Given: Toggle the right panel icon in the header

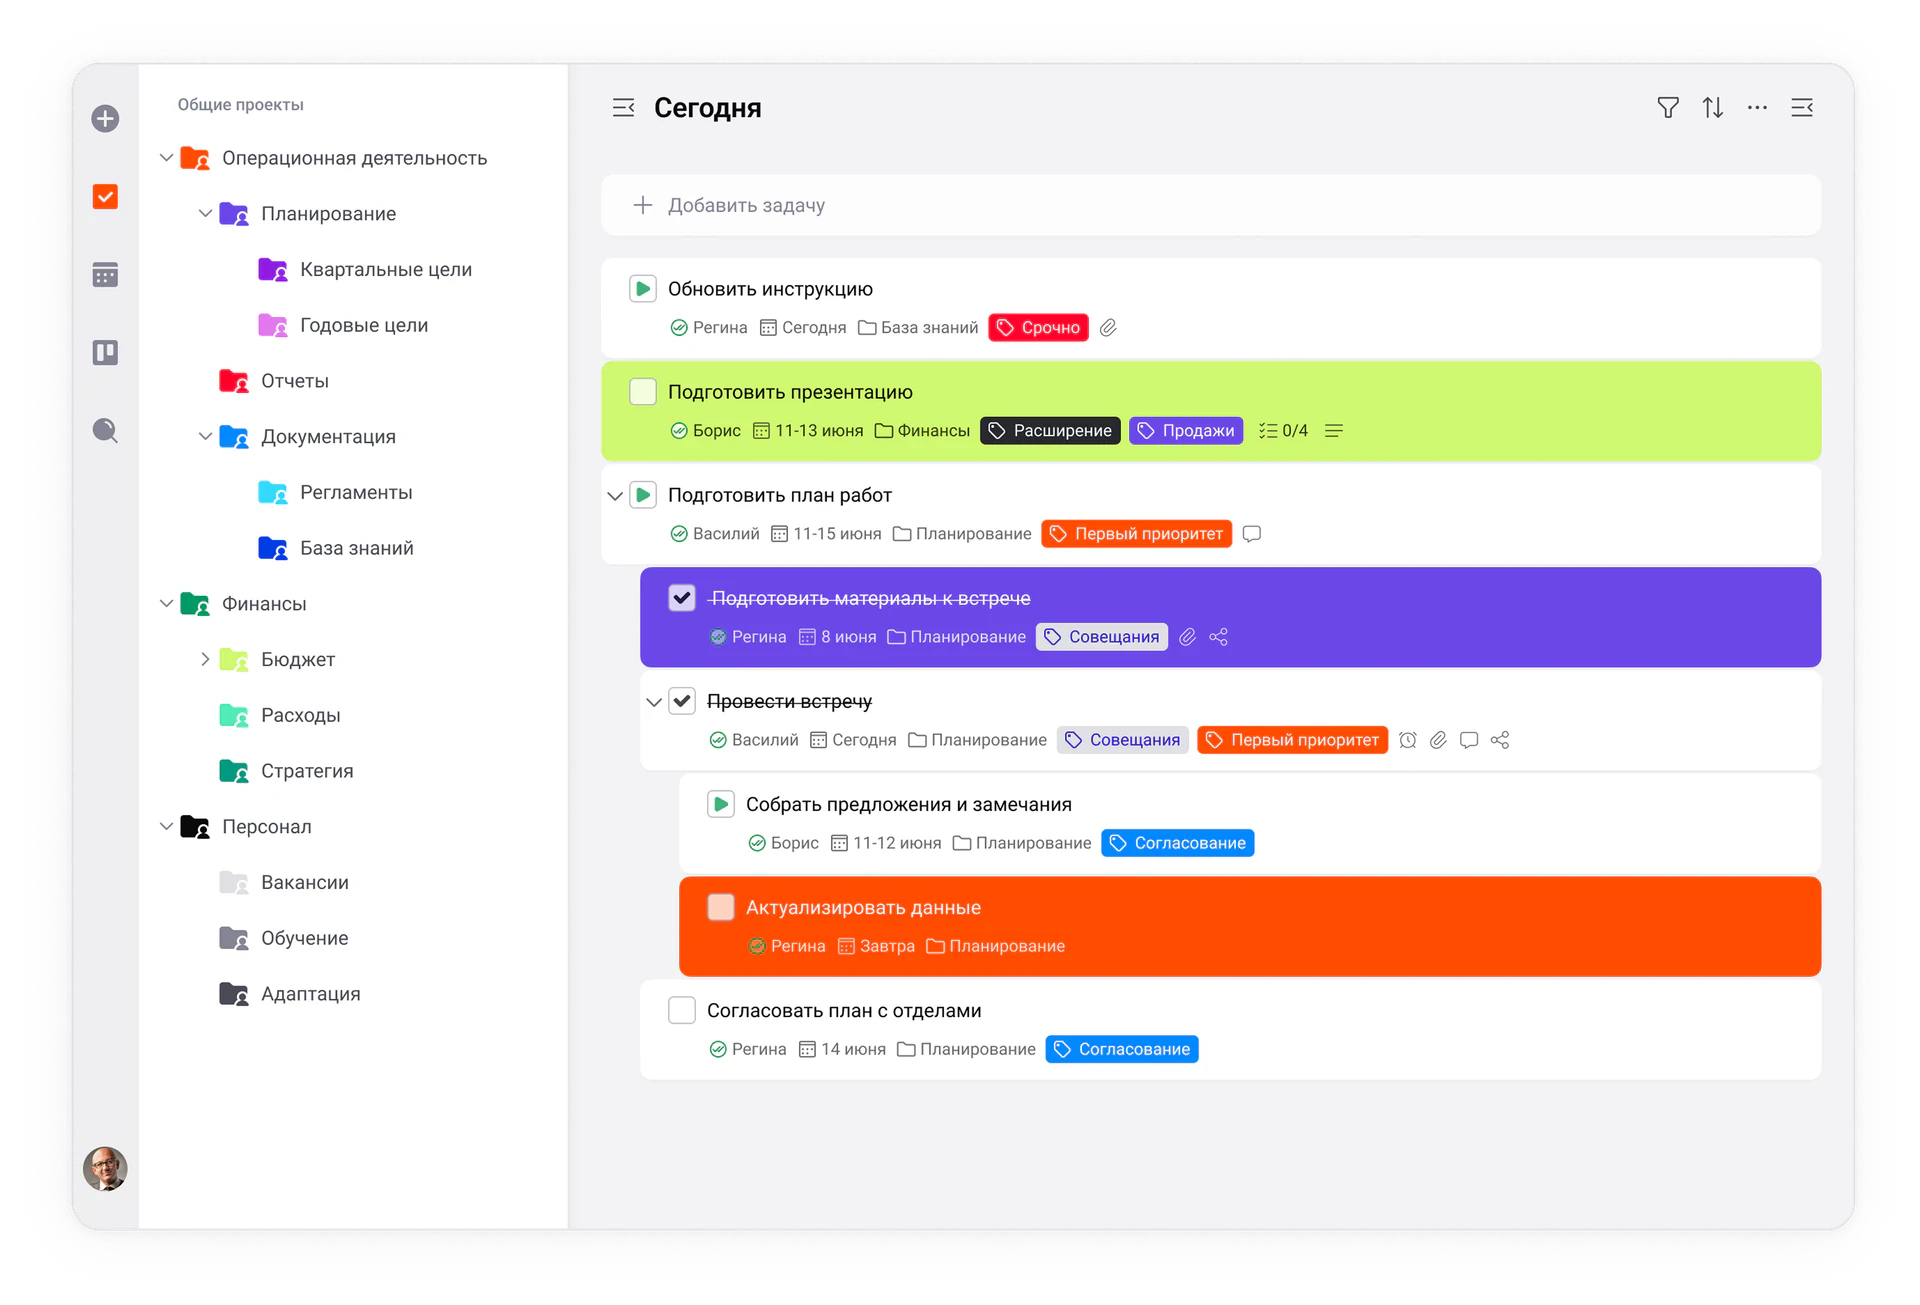Looking at the screenshot, I should coord(1802,108).
